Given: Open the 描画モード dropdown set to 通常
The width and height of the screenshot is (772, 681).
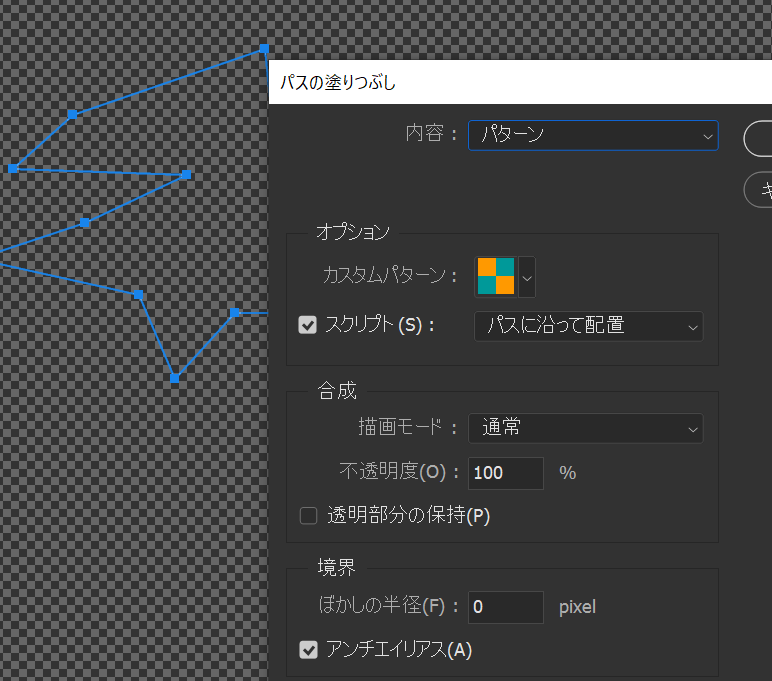Looking at the screenshot, I should tap(586, 428).
